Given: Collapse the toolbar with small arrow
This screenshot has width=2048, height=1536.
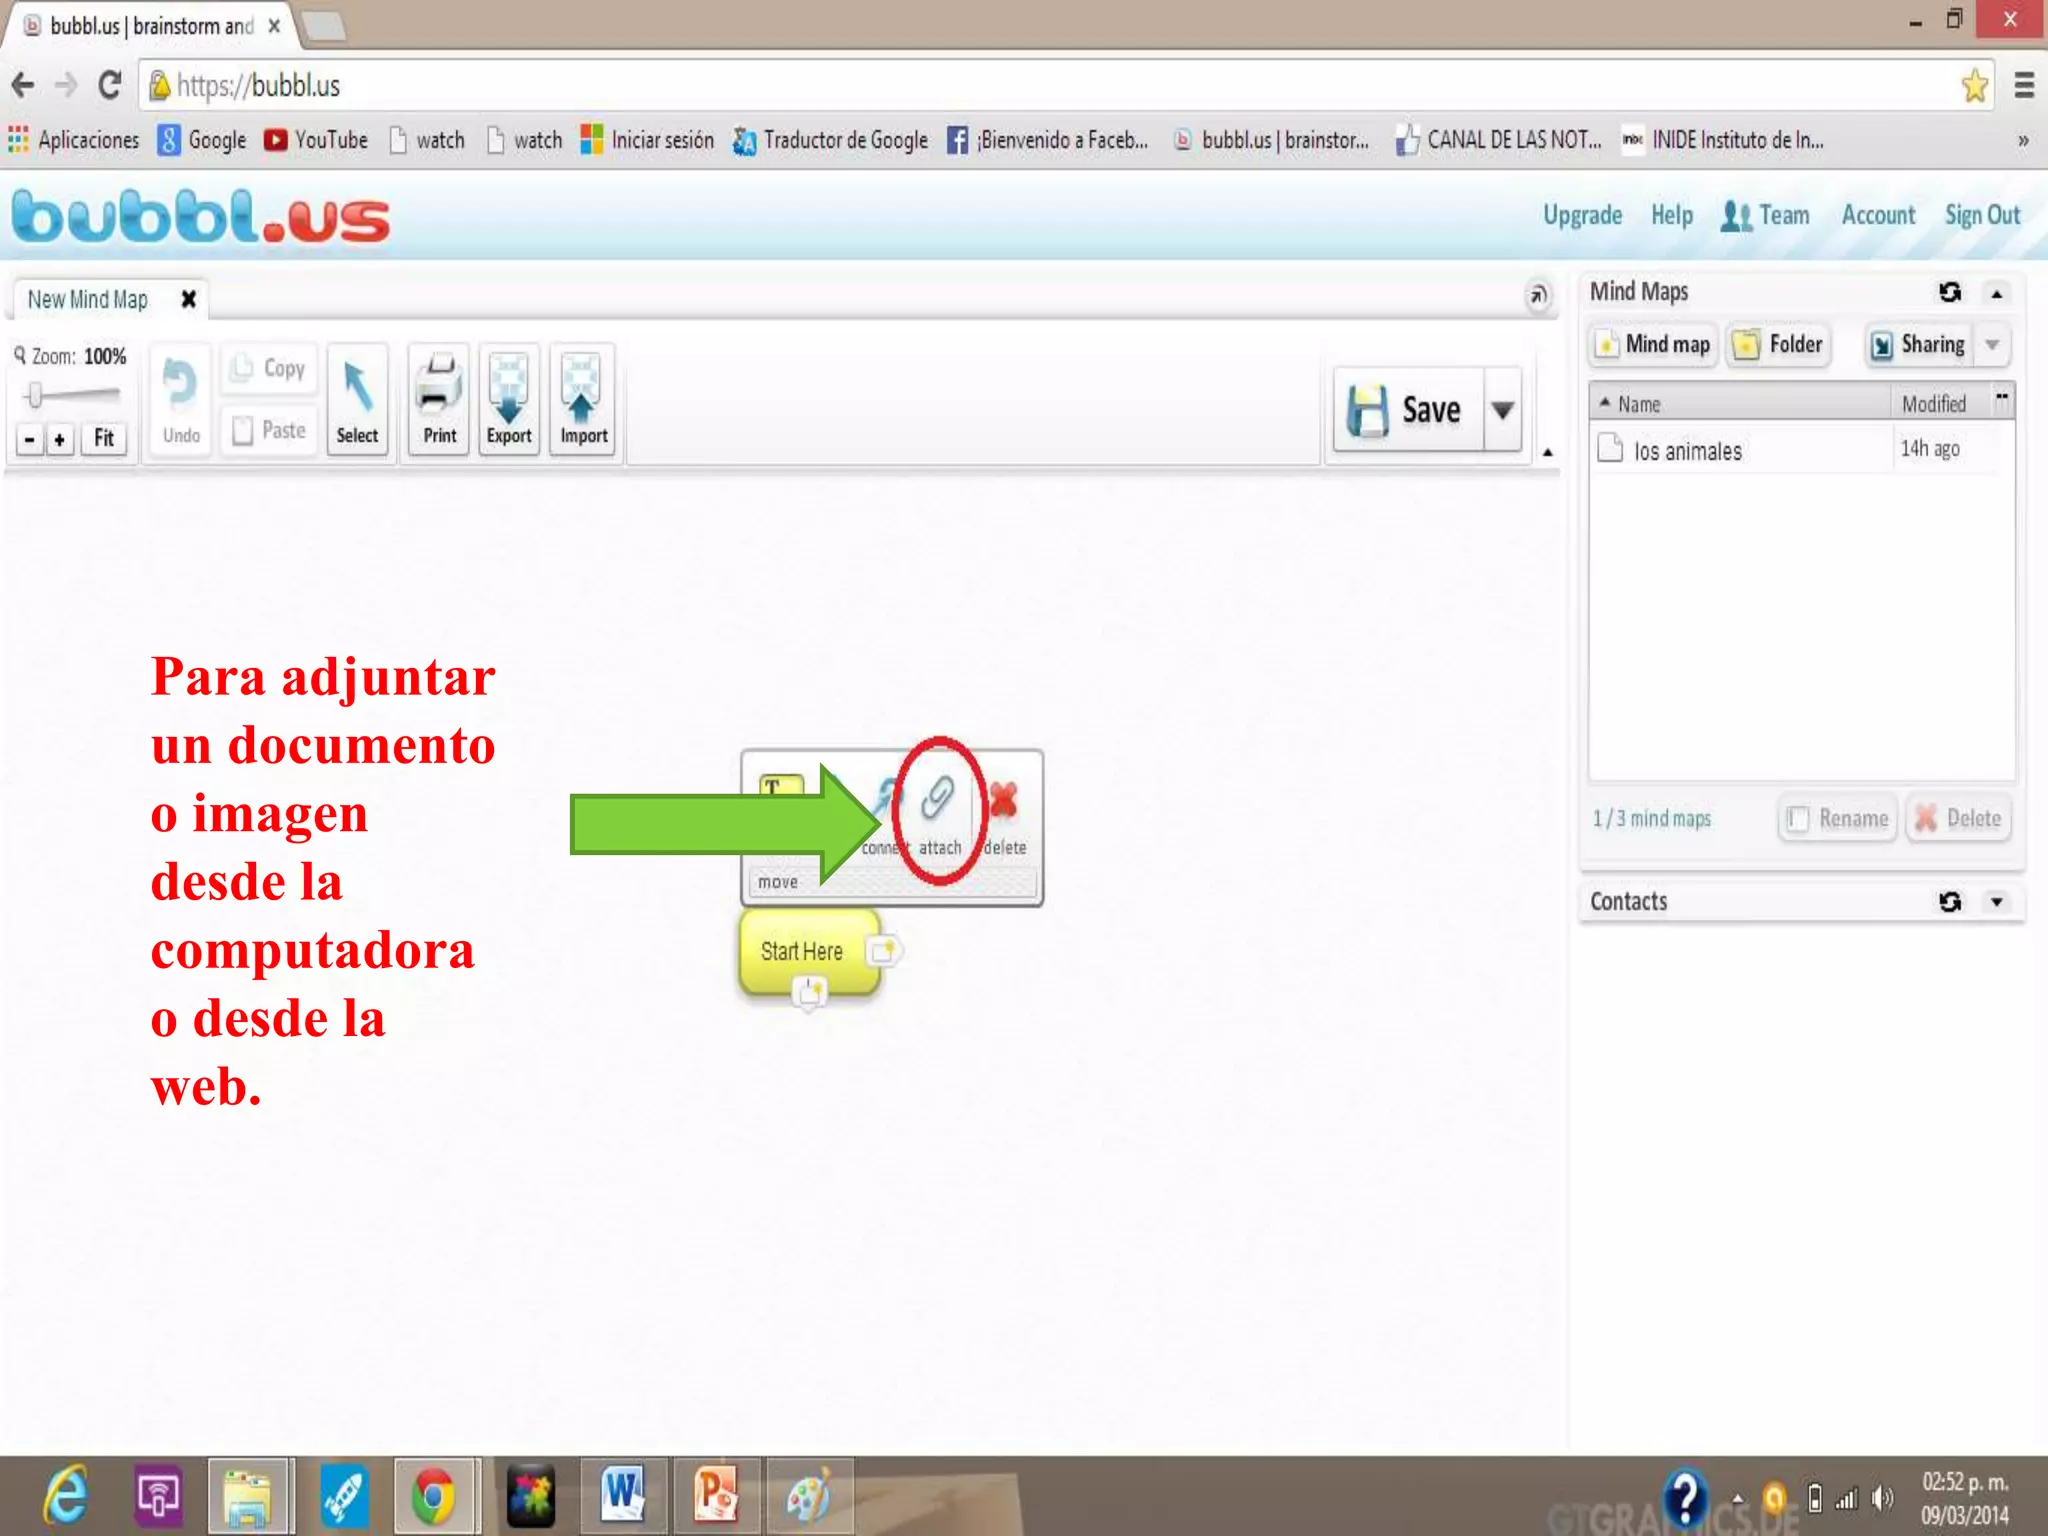Looking at the screenshot, I should coord(1548,453).
